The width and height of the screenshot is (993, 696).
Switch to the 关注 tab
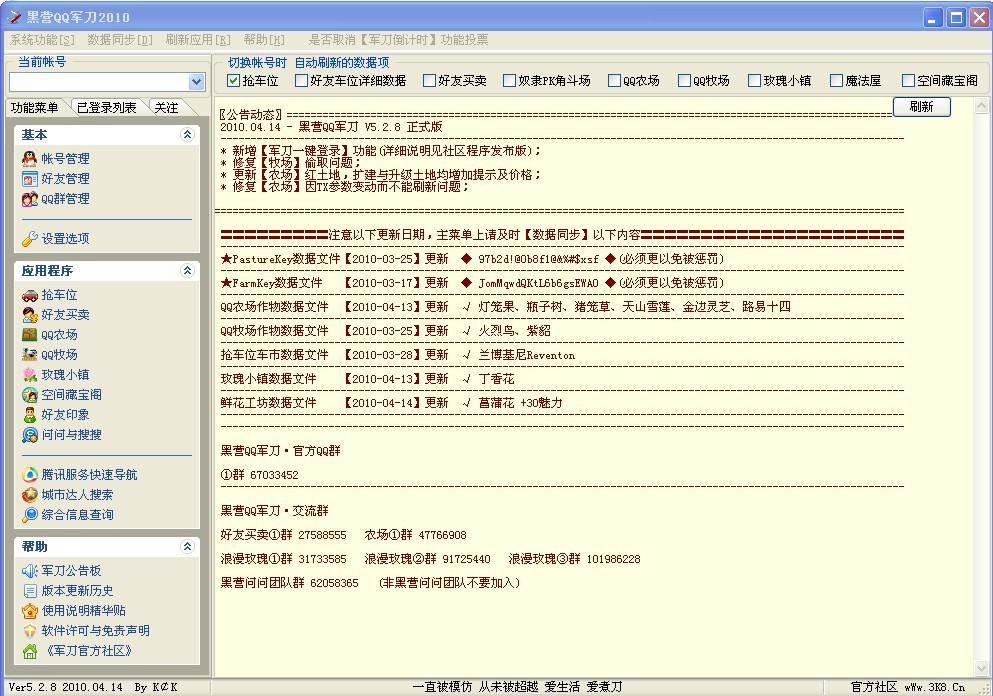pos(167,108)
